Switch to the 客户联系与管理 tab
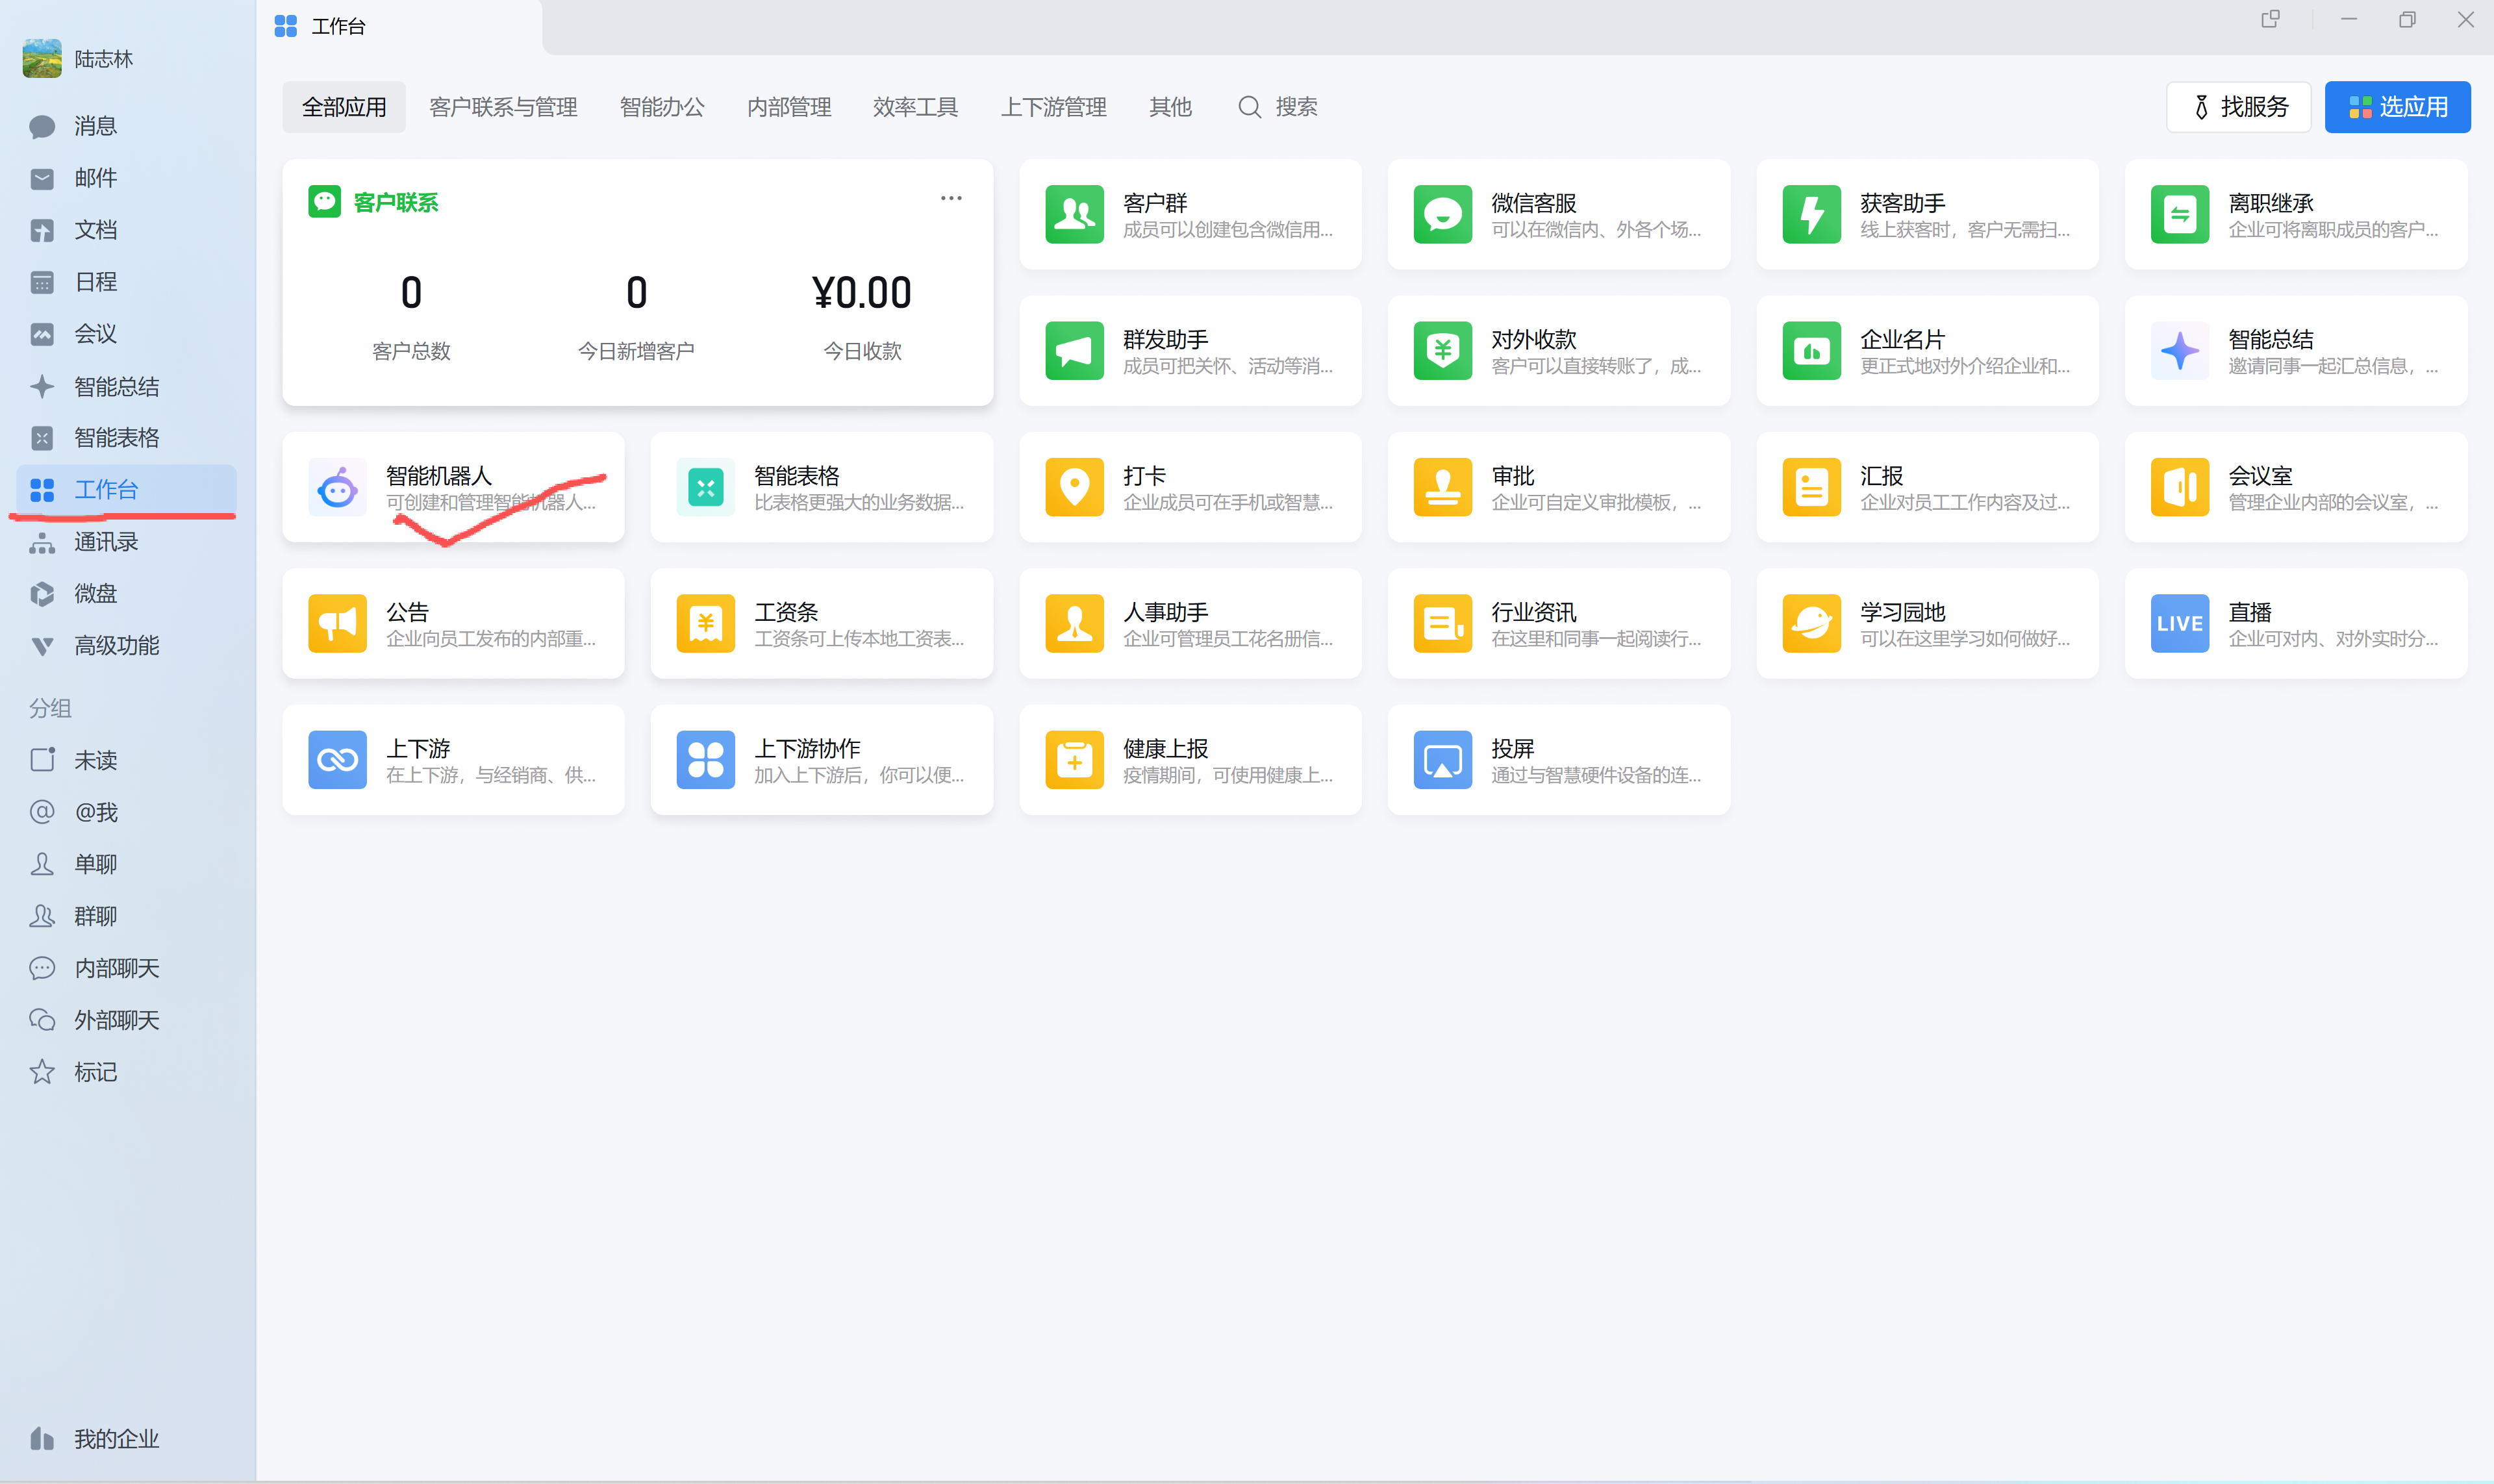2494x1484 pixels. click(x=503, y=107)
